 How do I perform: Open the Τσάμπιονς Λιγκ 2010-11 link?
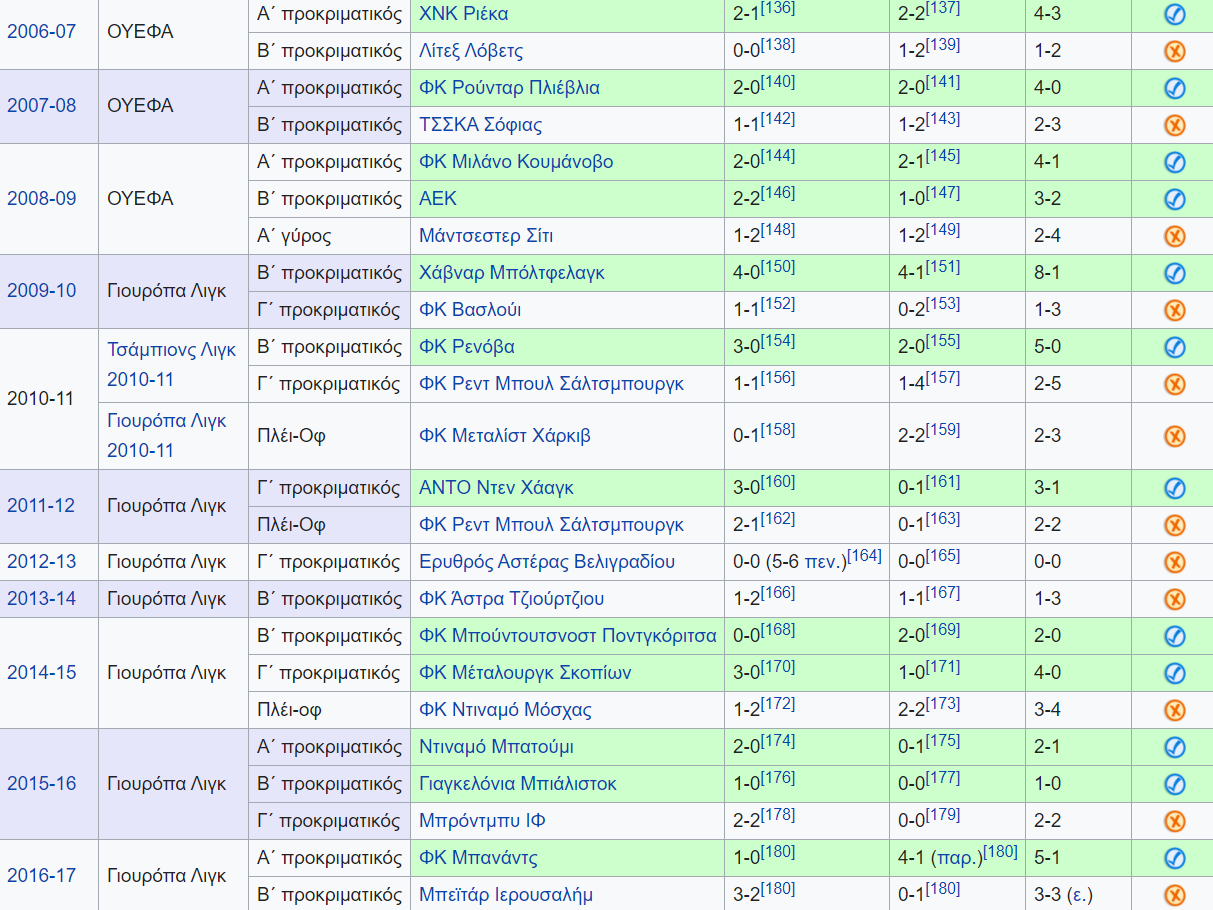pyautogui.click(x=171, y=364)
